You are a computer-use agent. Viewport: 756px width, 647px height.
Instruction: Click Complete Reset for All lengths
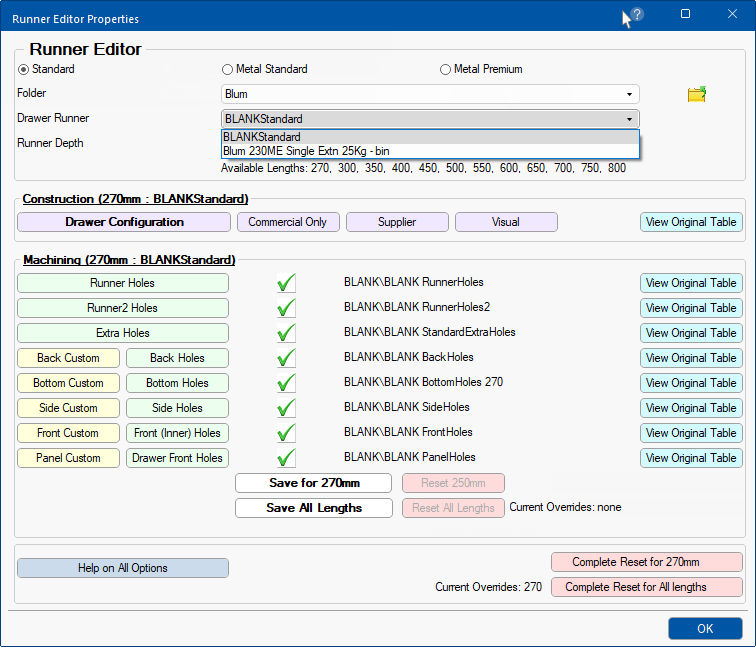(x=647, y=587)
